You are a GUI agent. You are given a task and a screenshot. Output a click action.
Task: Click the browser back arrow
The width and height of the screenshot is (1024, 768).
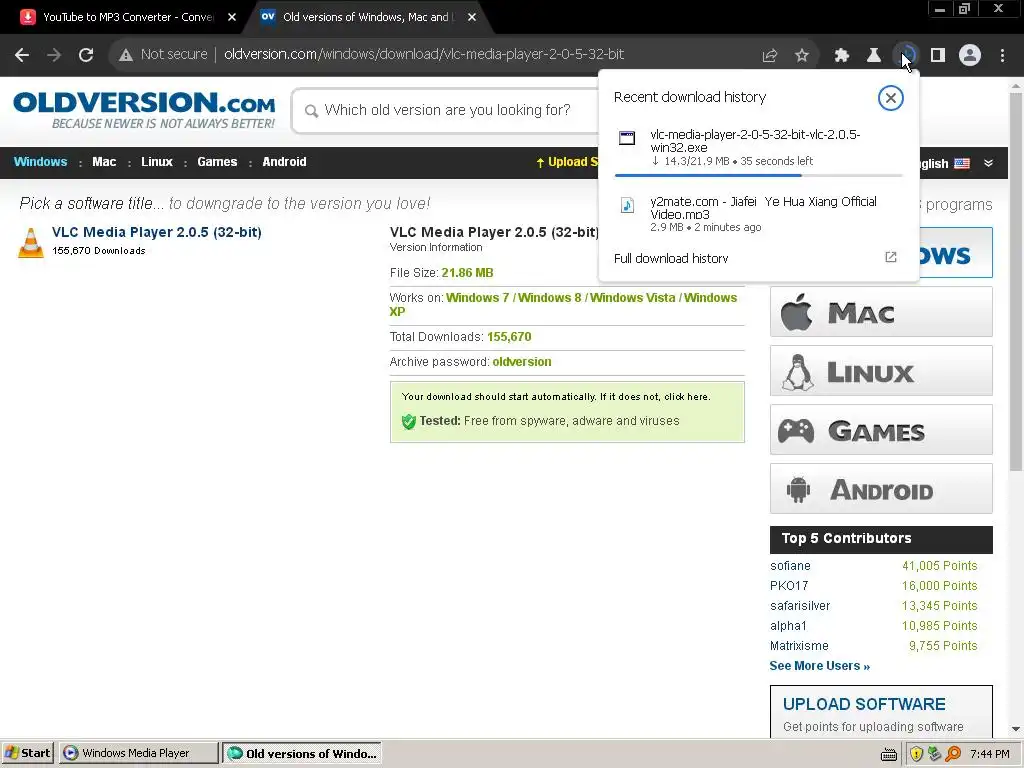(x=22, y=55)
